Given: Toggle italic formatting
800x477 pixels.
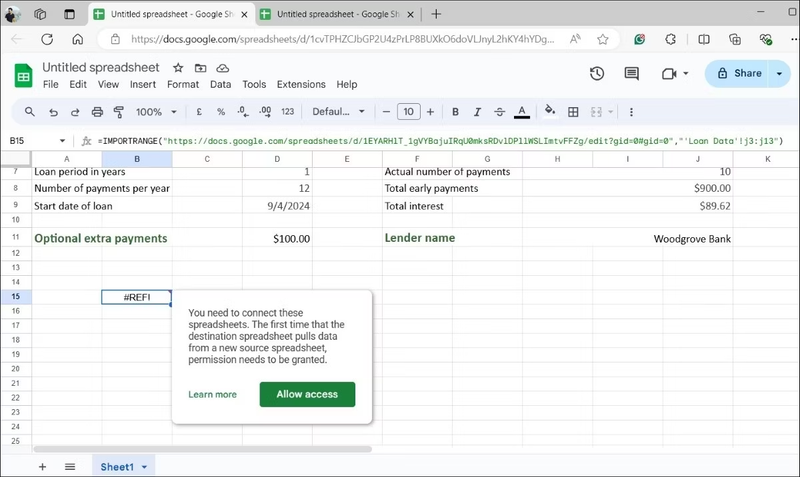Looking at the screenshot, I should (477, 112).
